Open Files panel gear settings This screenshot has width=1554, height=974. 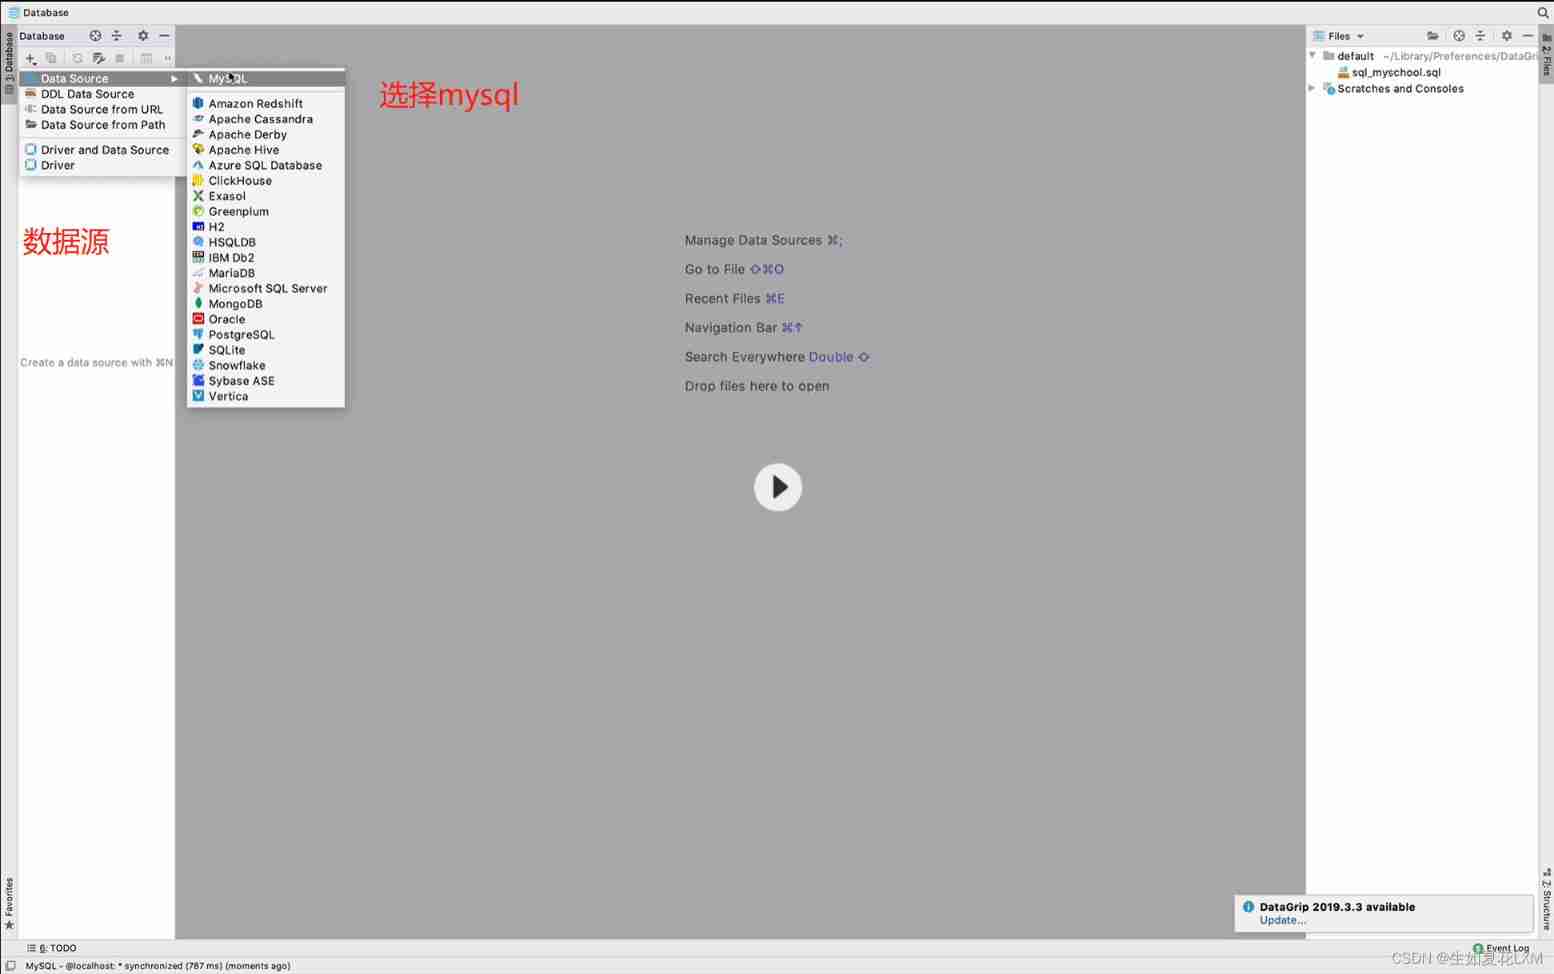click(x=1507, y=35)
